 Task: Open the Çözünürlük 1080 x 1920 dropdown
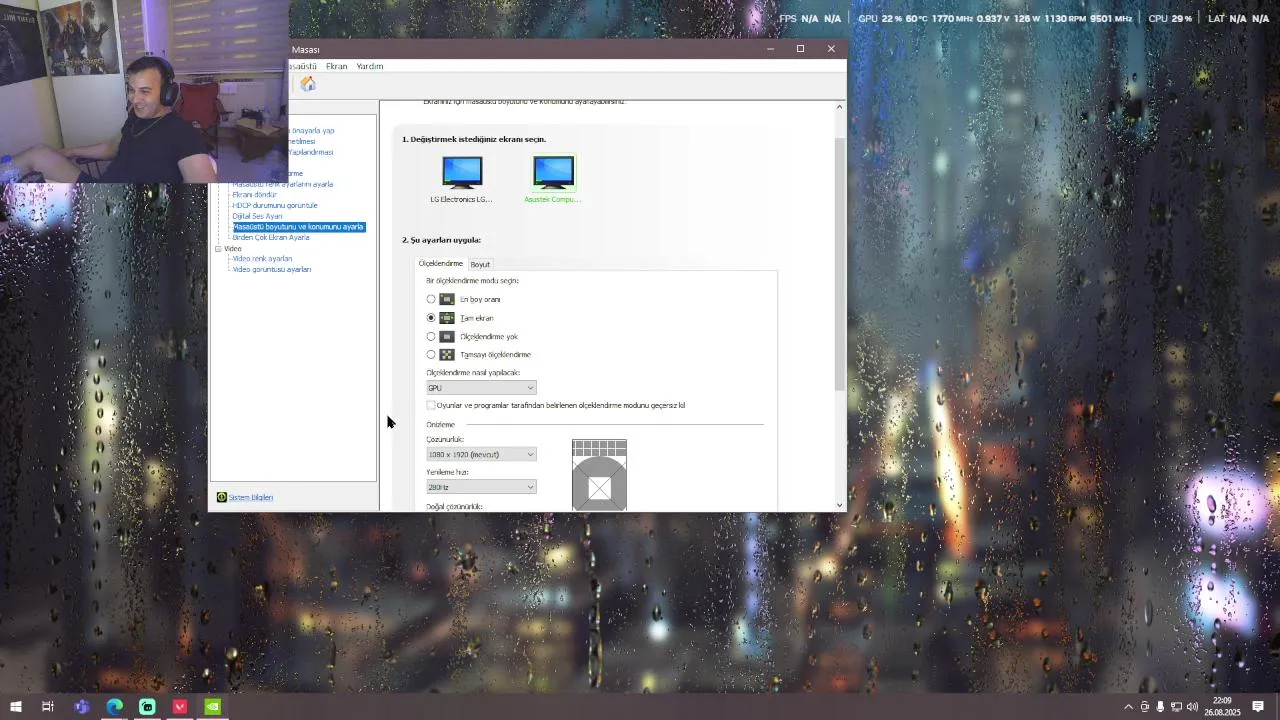click(x=481, y=454)
